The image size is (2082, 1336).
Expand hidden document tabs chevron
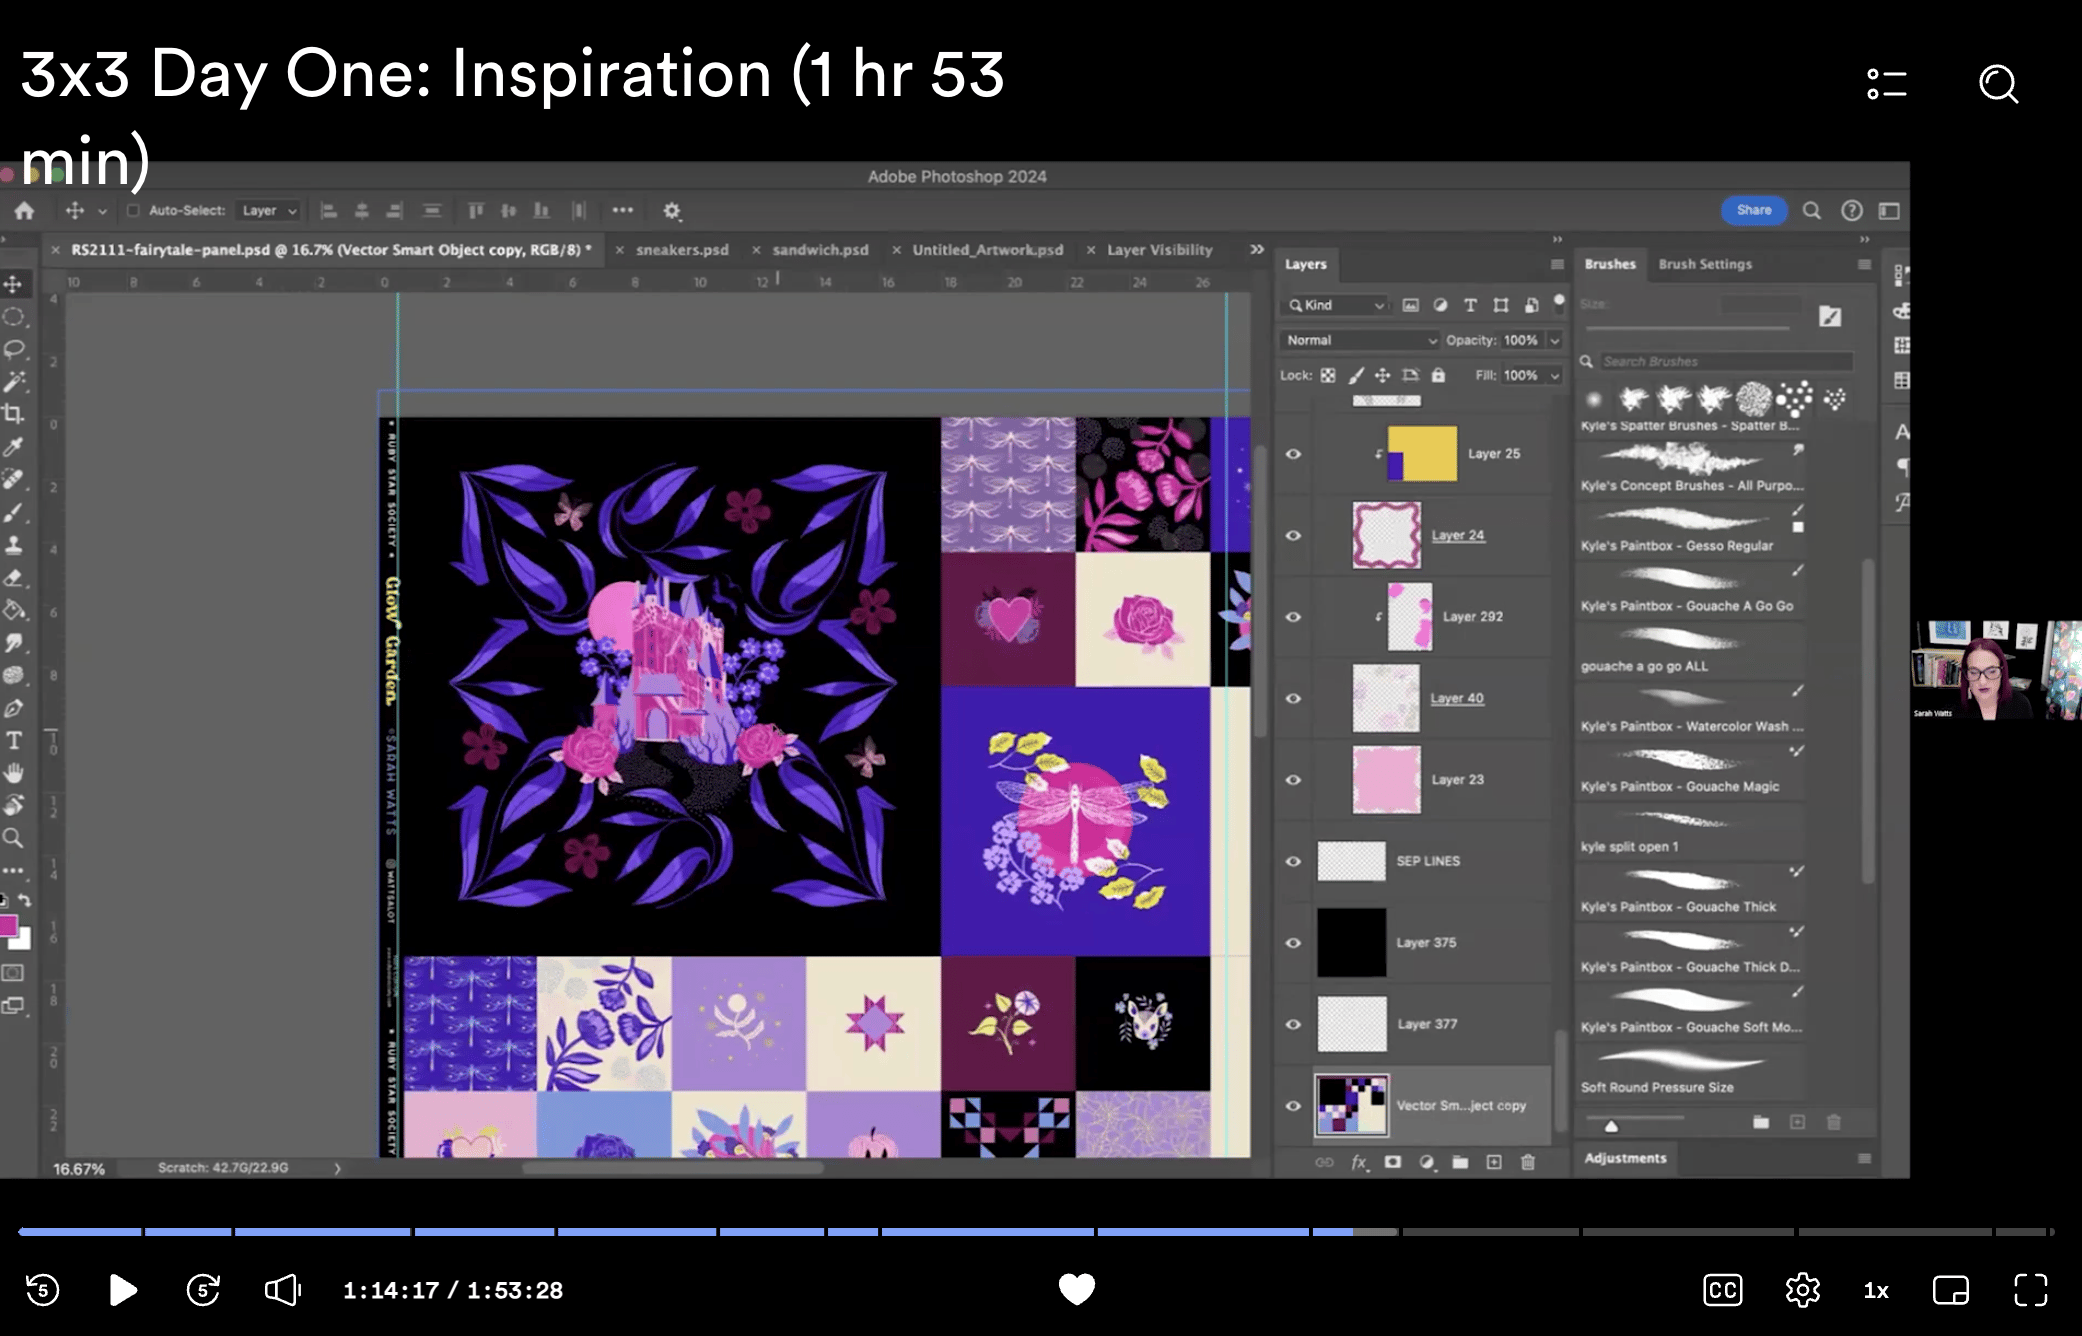tap(1257, 250)
